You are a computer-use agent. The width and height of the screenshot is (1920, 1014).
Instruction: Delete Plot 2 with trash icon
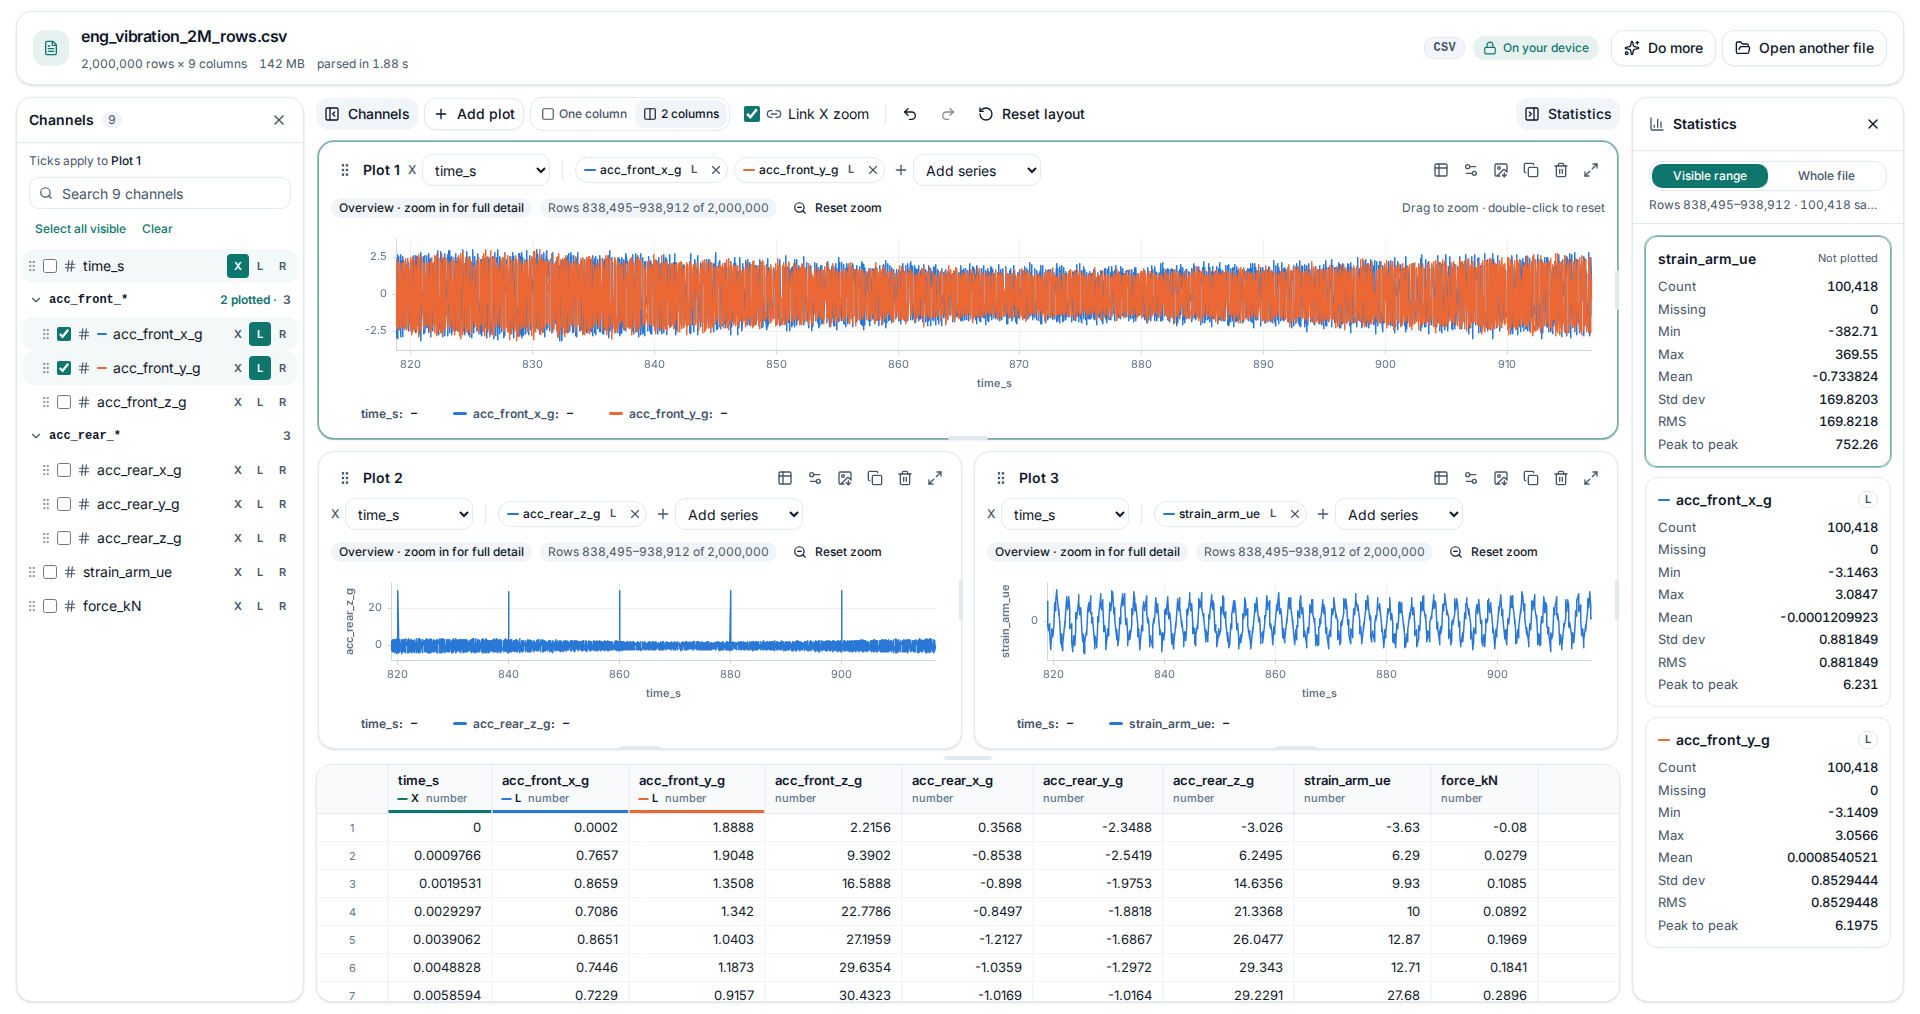point(905,478)
